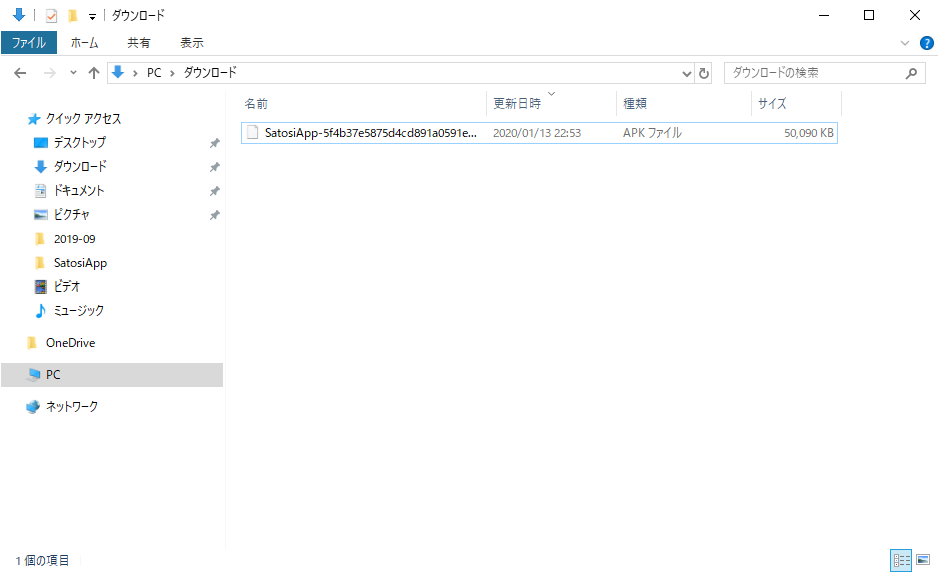The image size is (939, 573).
Task: Switch to large thumbnails view icon
Action: tap(923, 560)
